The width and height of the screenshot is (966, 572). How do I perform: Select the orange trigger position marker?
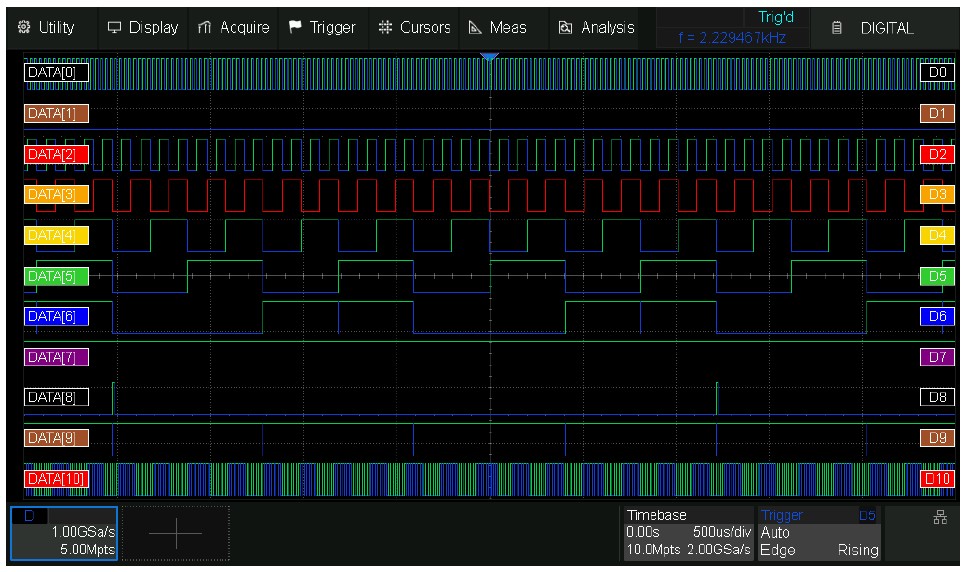coord(489,58)
